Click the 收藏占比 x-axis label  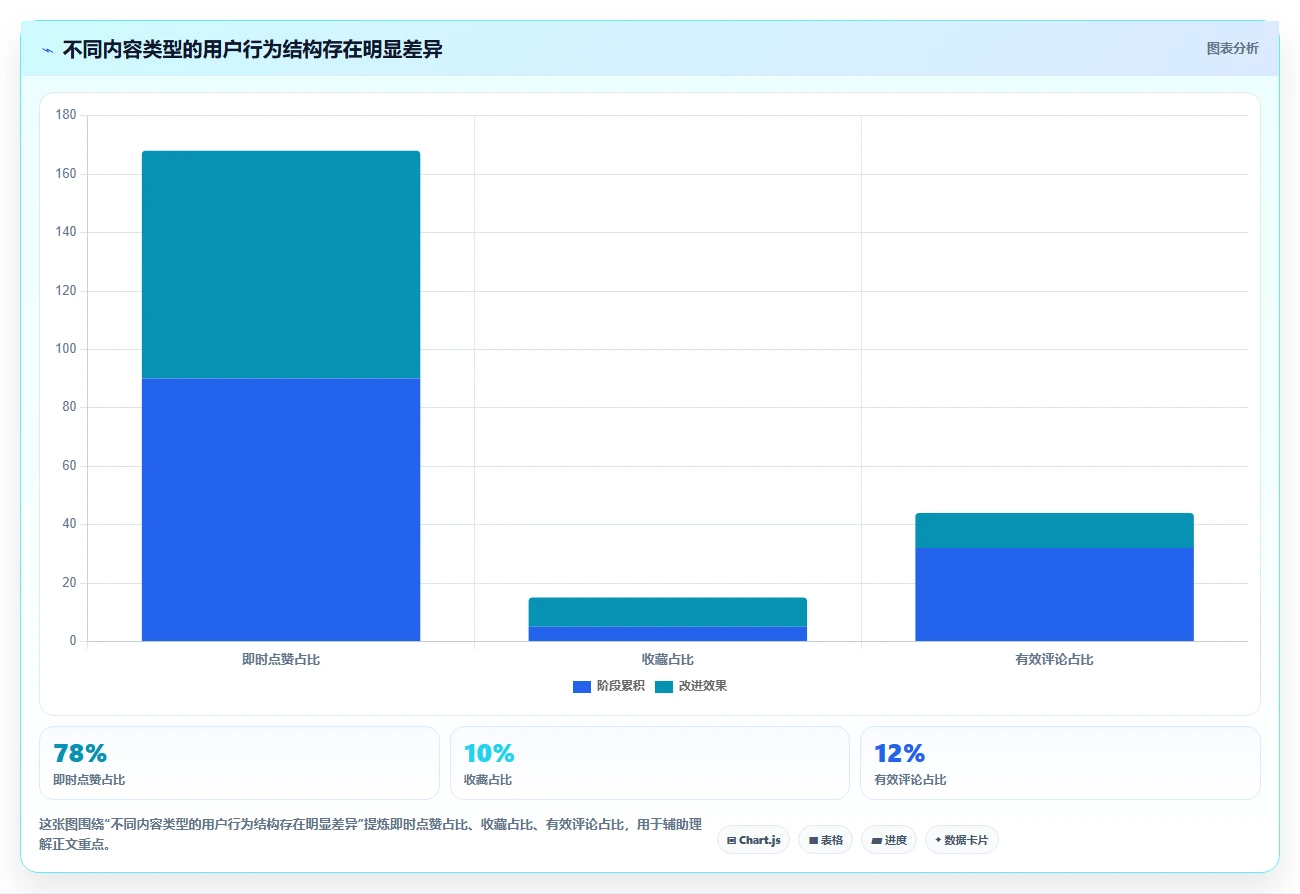click(x=668, y=660)
